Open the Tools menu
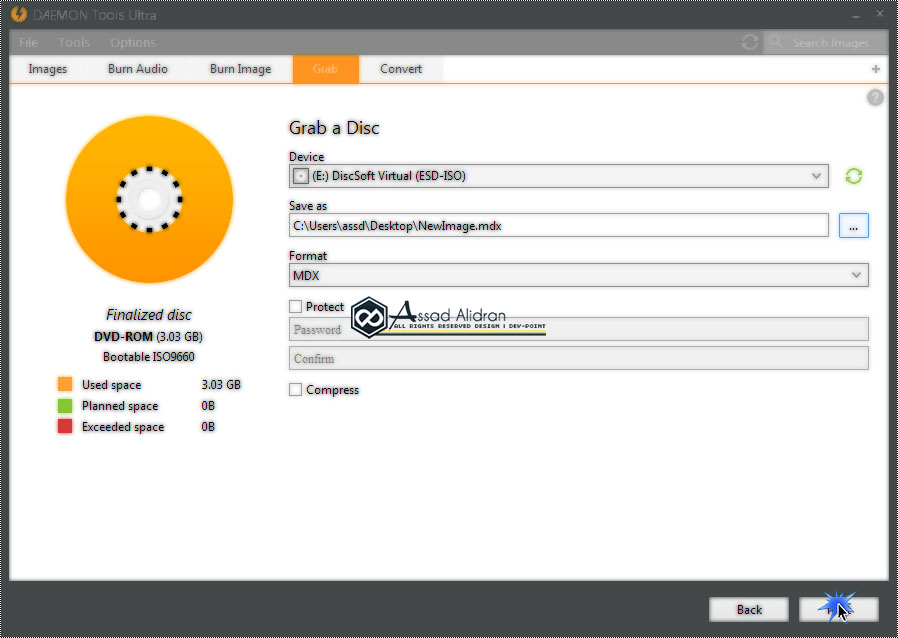The image size is (898, 638). click(74, 42)
